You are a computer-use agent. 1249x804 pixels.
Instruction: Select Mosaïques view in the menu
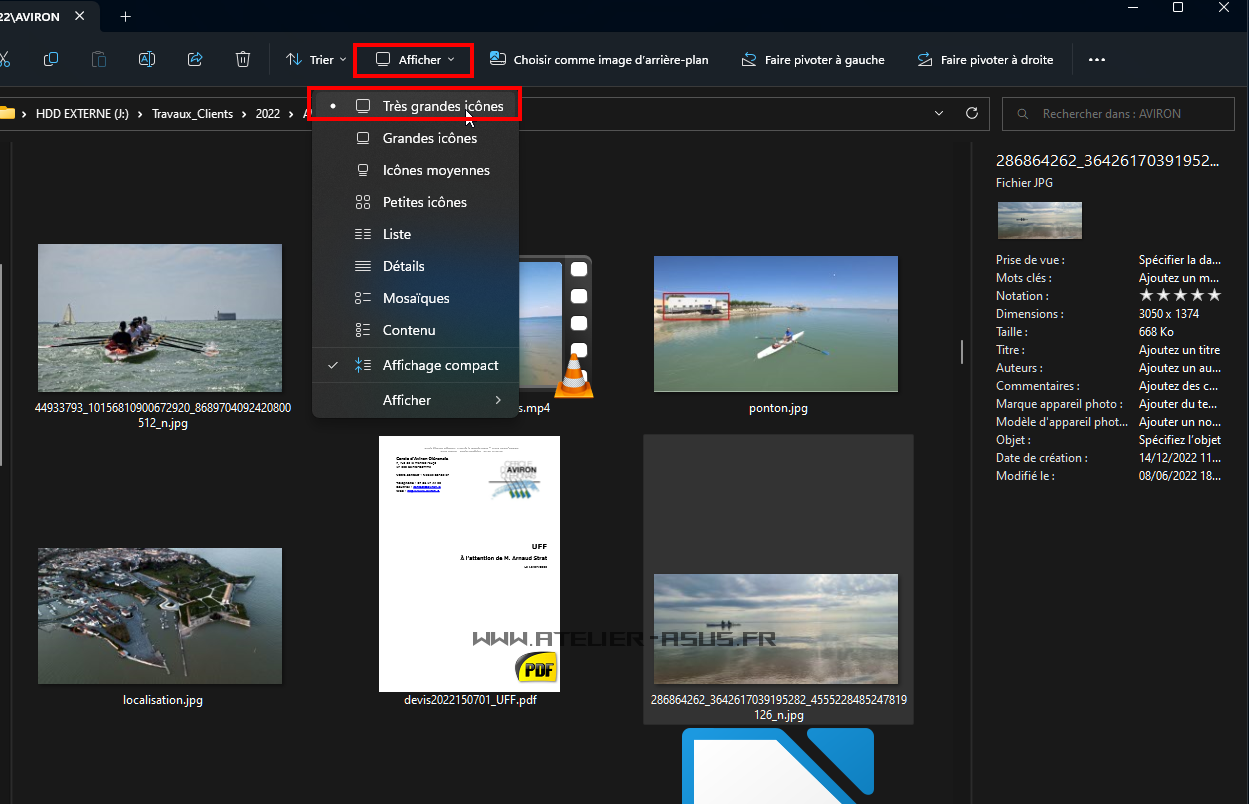coord(416,298)
